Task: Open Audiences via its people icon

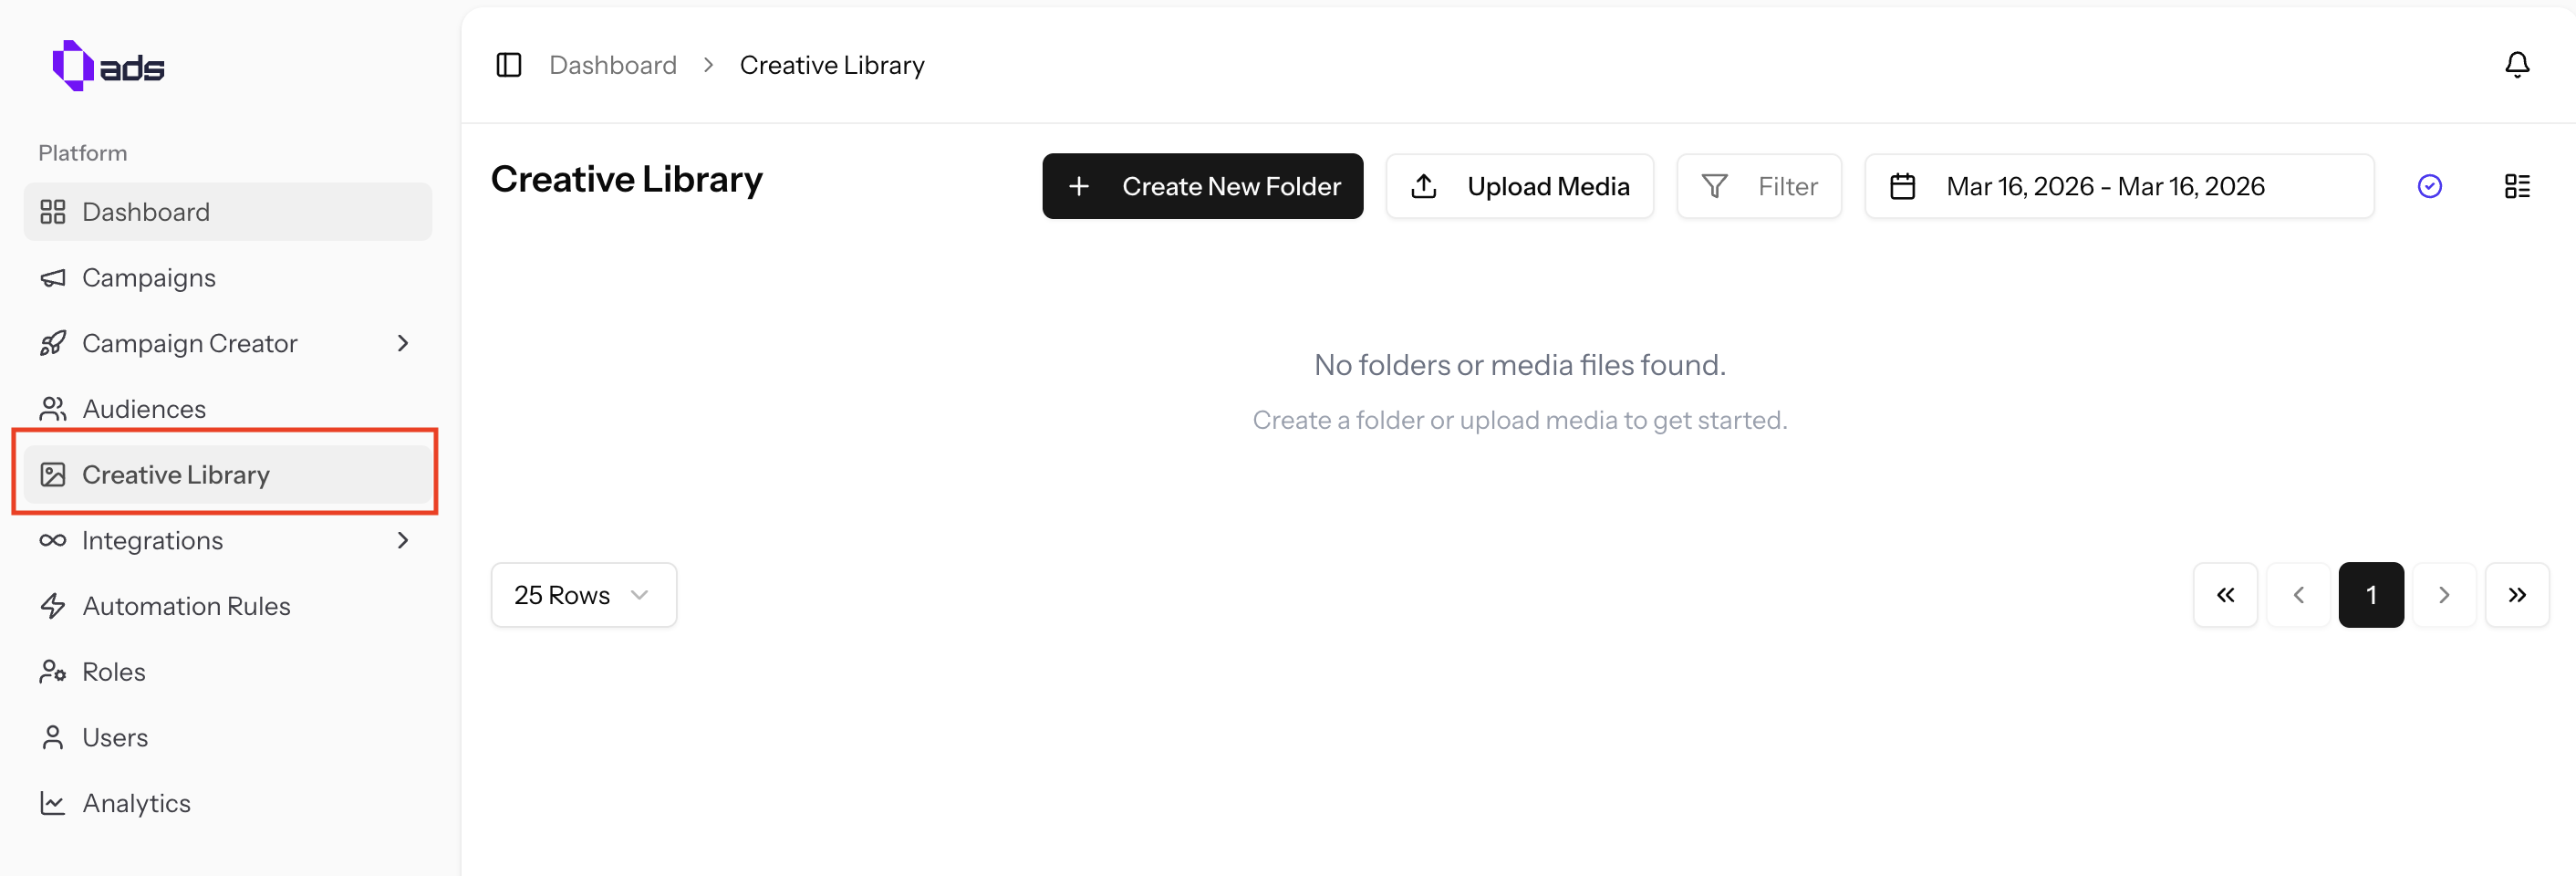Action: click(53, 408)
